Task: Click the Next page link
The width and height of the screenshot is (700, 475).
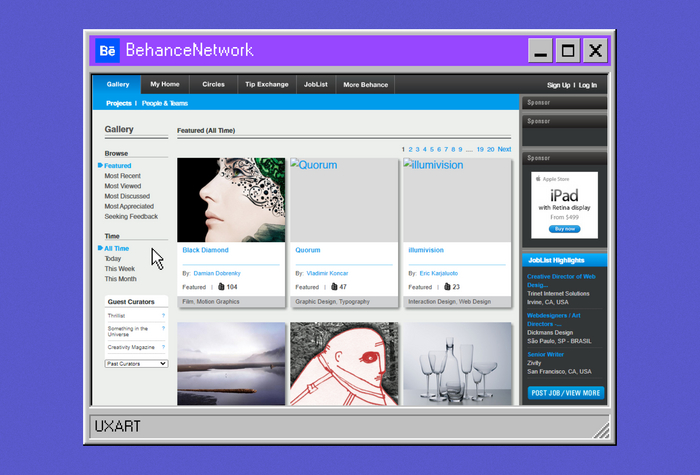Action: (x=504, y=150)
